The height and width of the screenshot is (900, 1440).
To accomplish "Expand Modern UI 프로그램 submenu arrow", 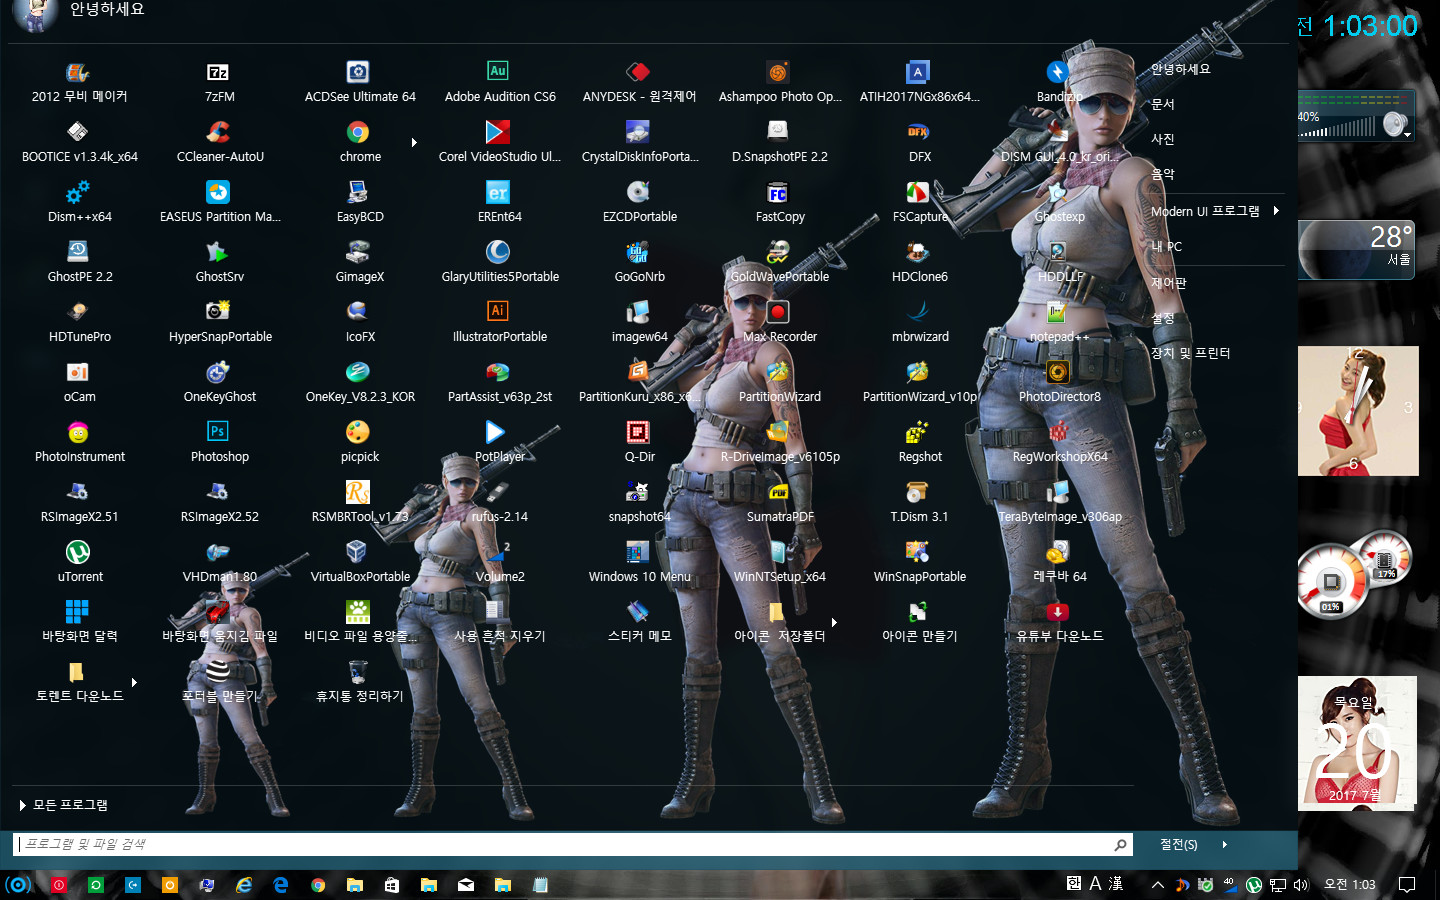I will (1276, 210).
